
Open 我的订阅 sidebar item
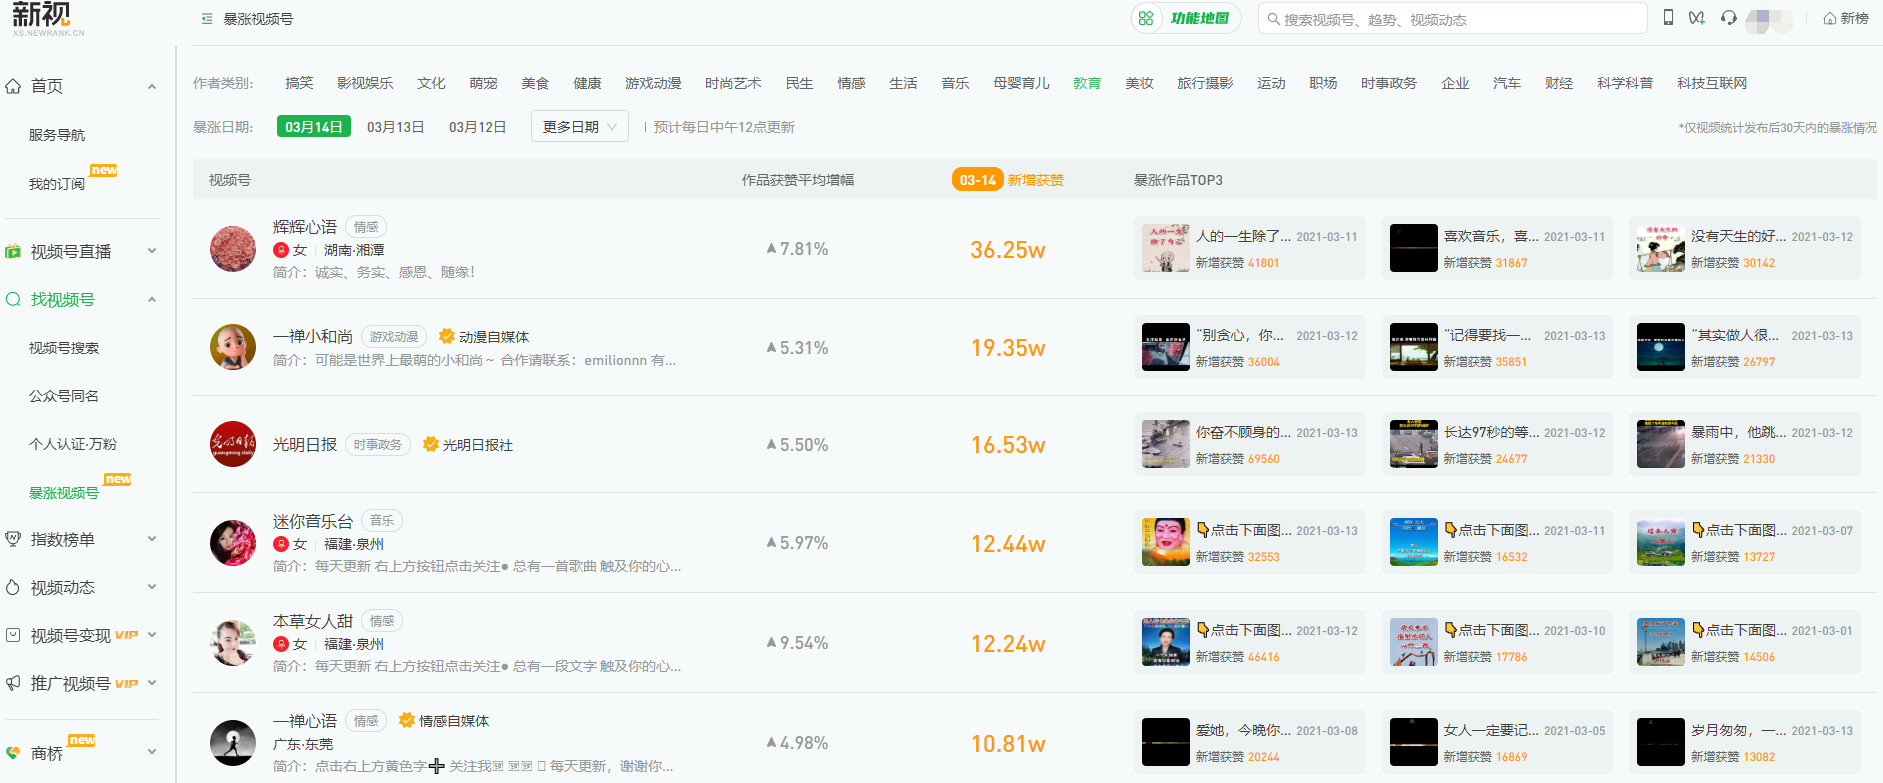coord(57,184)
